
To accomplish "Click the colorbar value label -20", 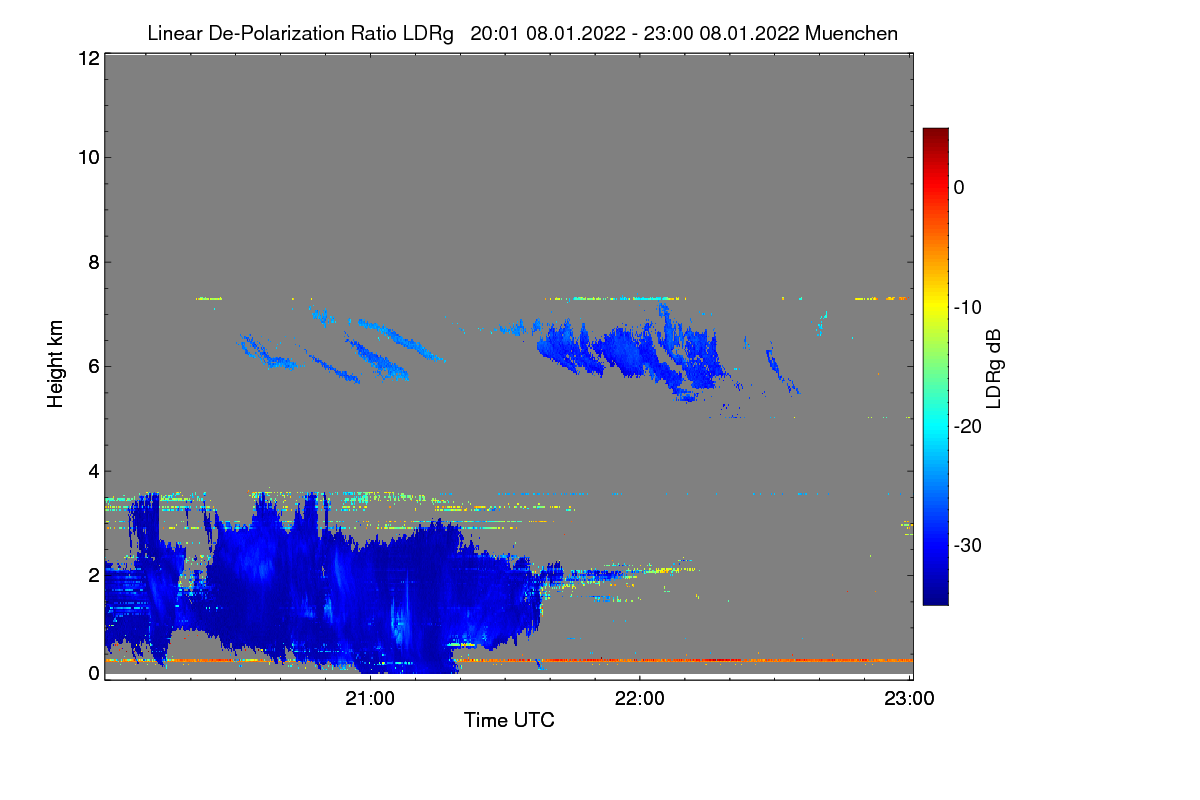I will [x=968, y=427].
